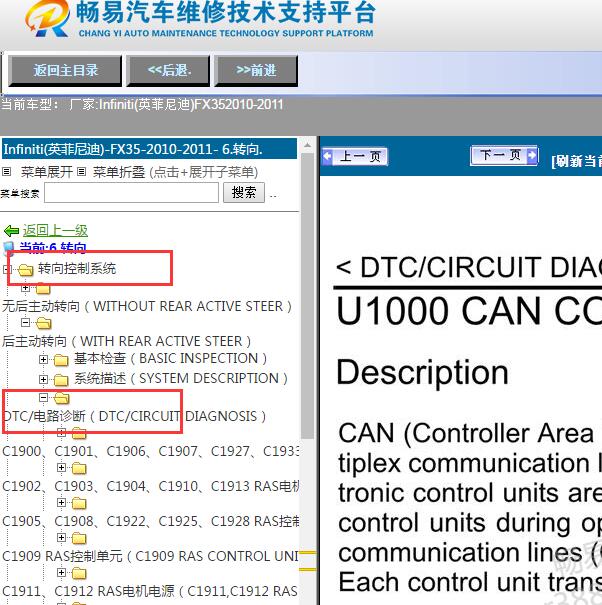This screenshot has height=605, width=602.
Task: Click the 刷新当前 refresh link
Action: pyautogui.click(x=577, y=161)
